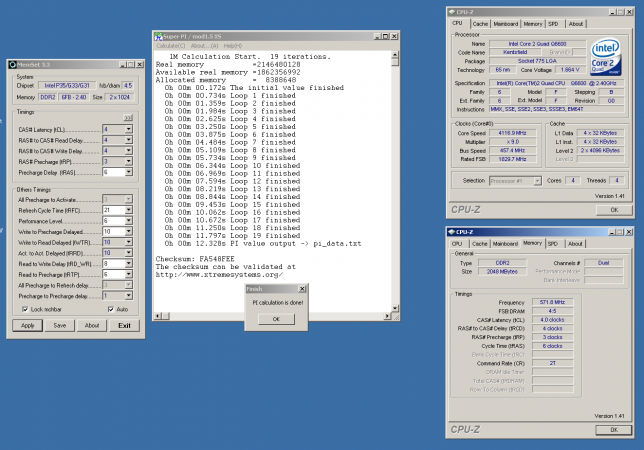Open the Read to Precharge (tRTP) dropdown
This screenshot has height=450, width=644.
[129, 274]
